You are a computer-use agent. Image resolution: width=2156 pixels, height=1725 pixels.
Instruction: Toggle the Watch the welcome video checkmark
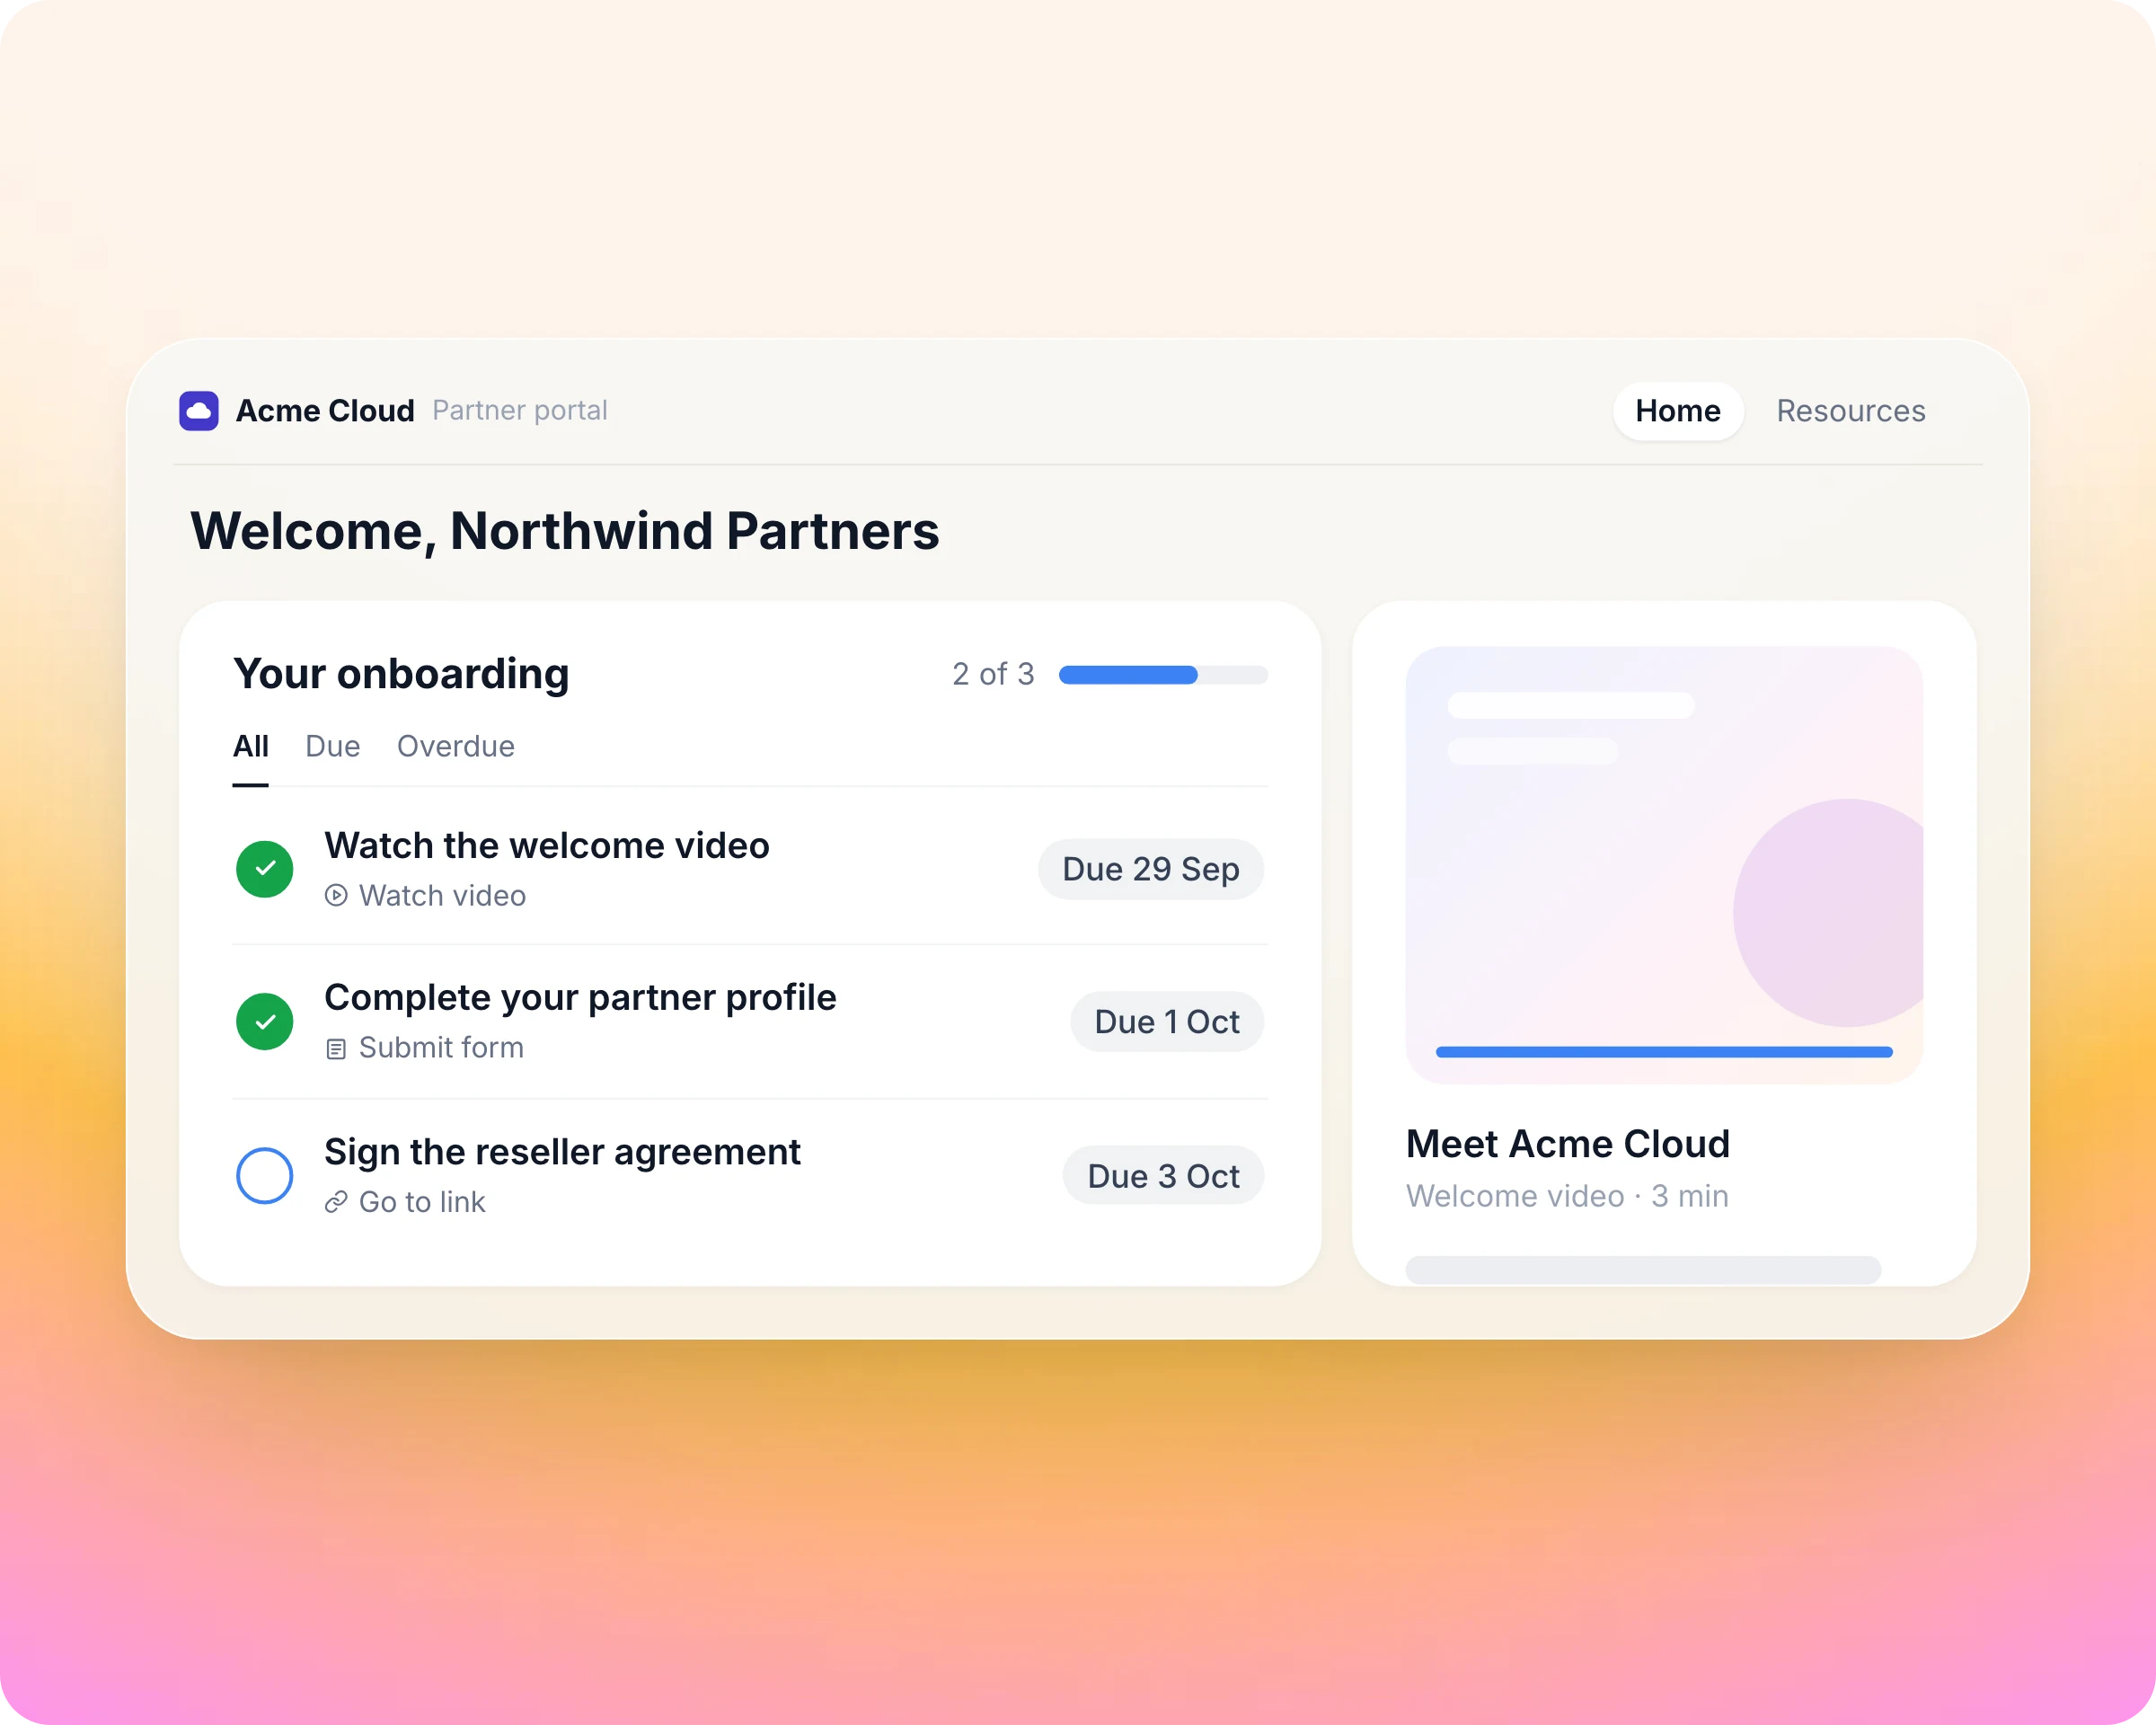[265, 869]
